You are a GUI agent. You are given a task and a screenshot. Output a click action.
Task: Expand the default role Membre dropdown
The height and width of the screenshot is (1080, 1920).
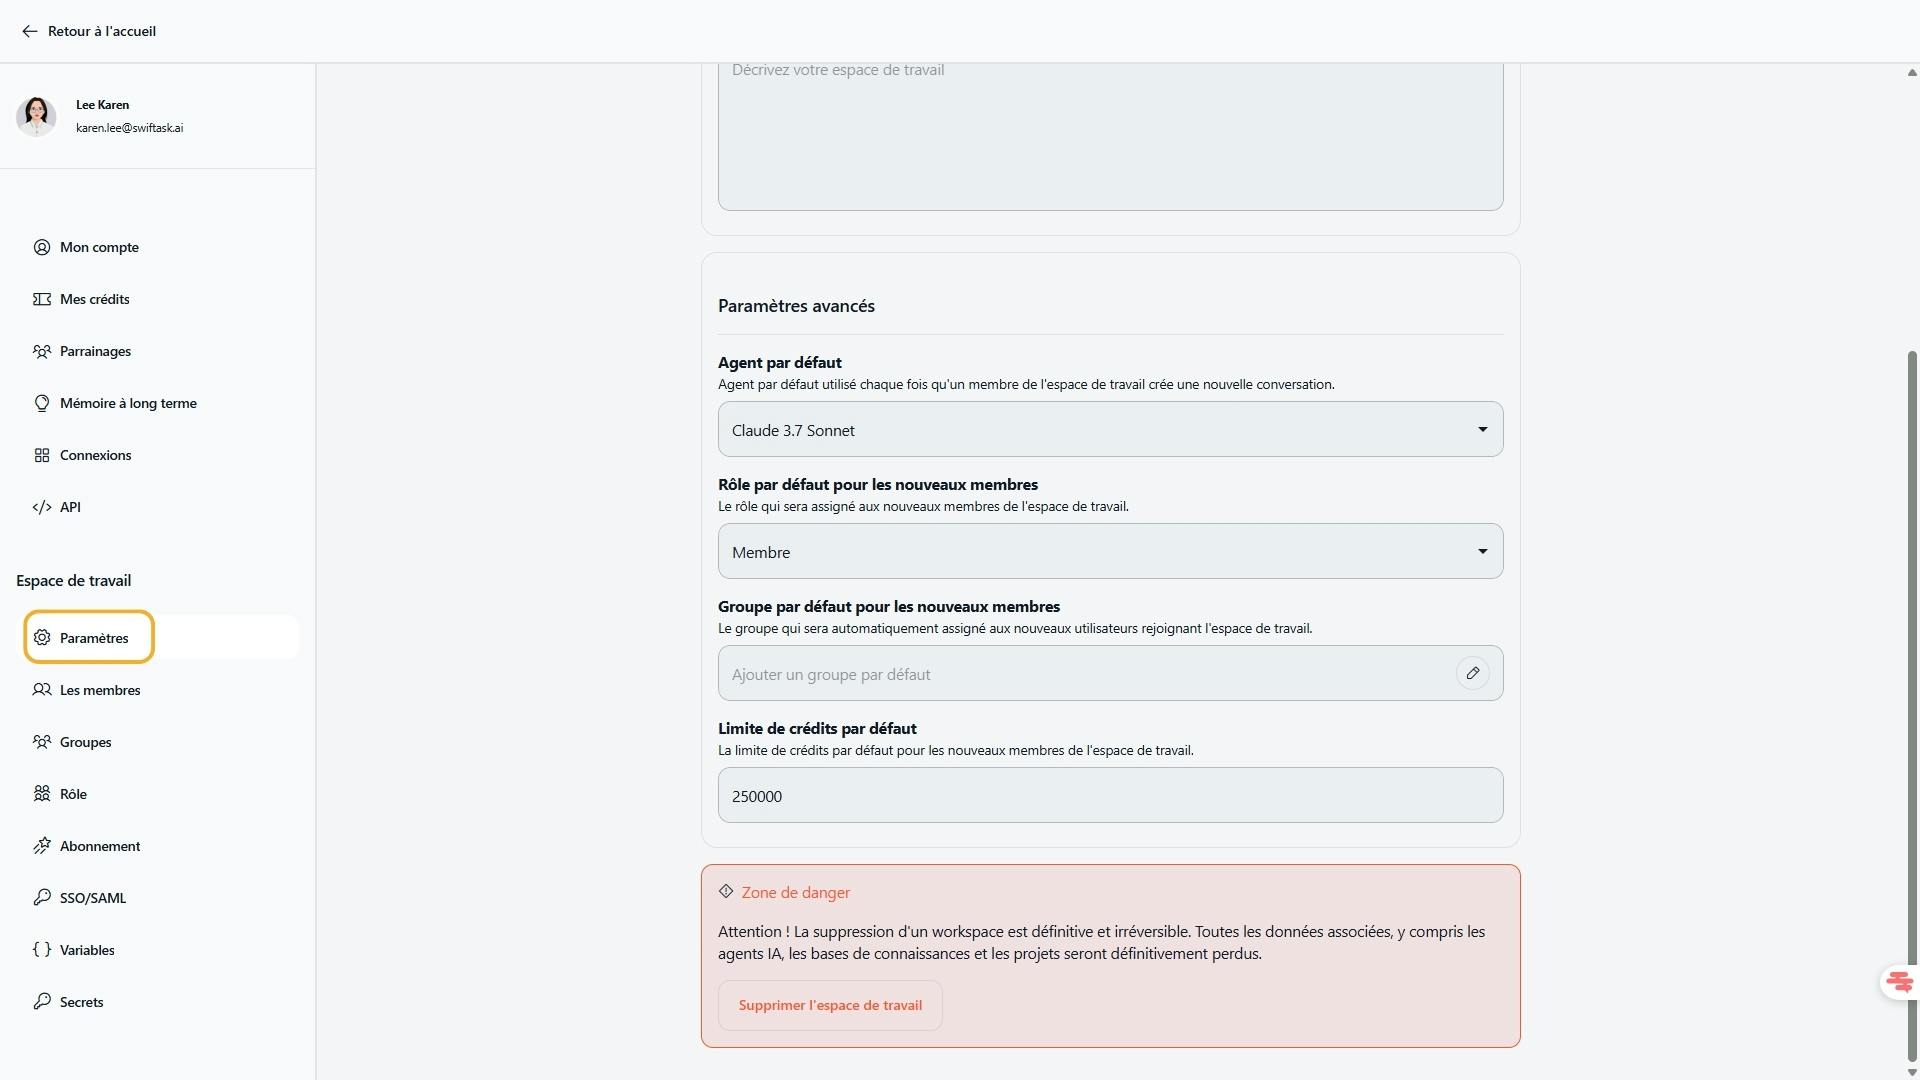1110,552
